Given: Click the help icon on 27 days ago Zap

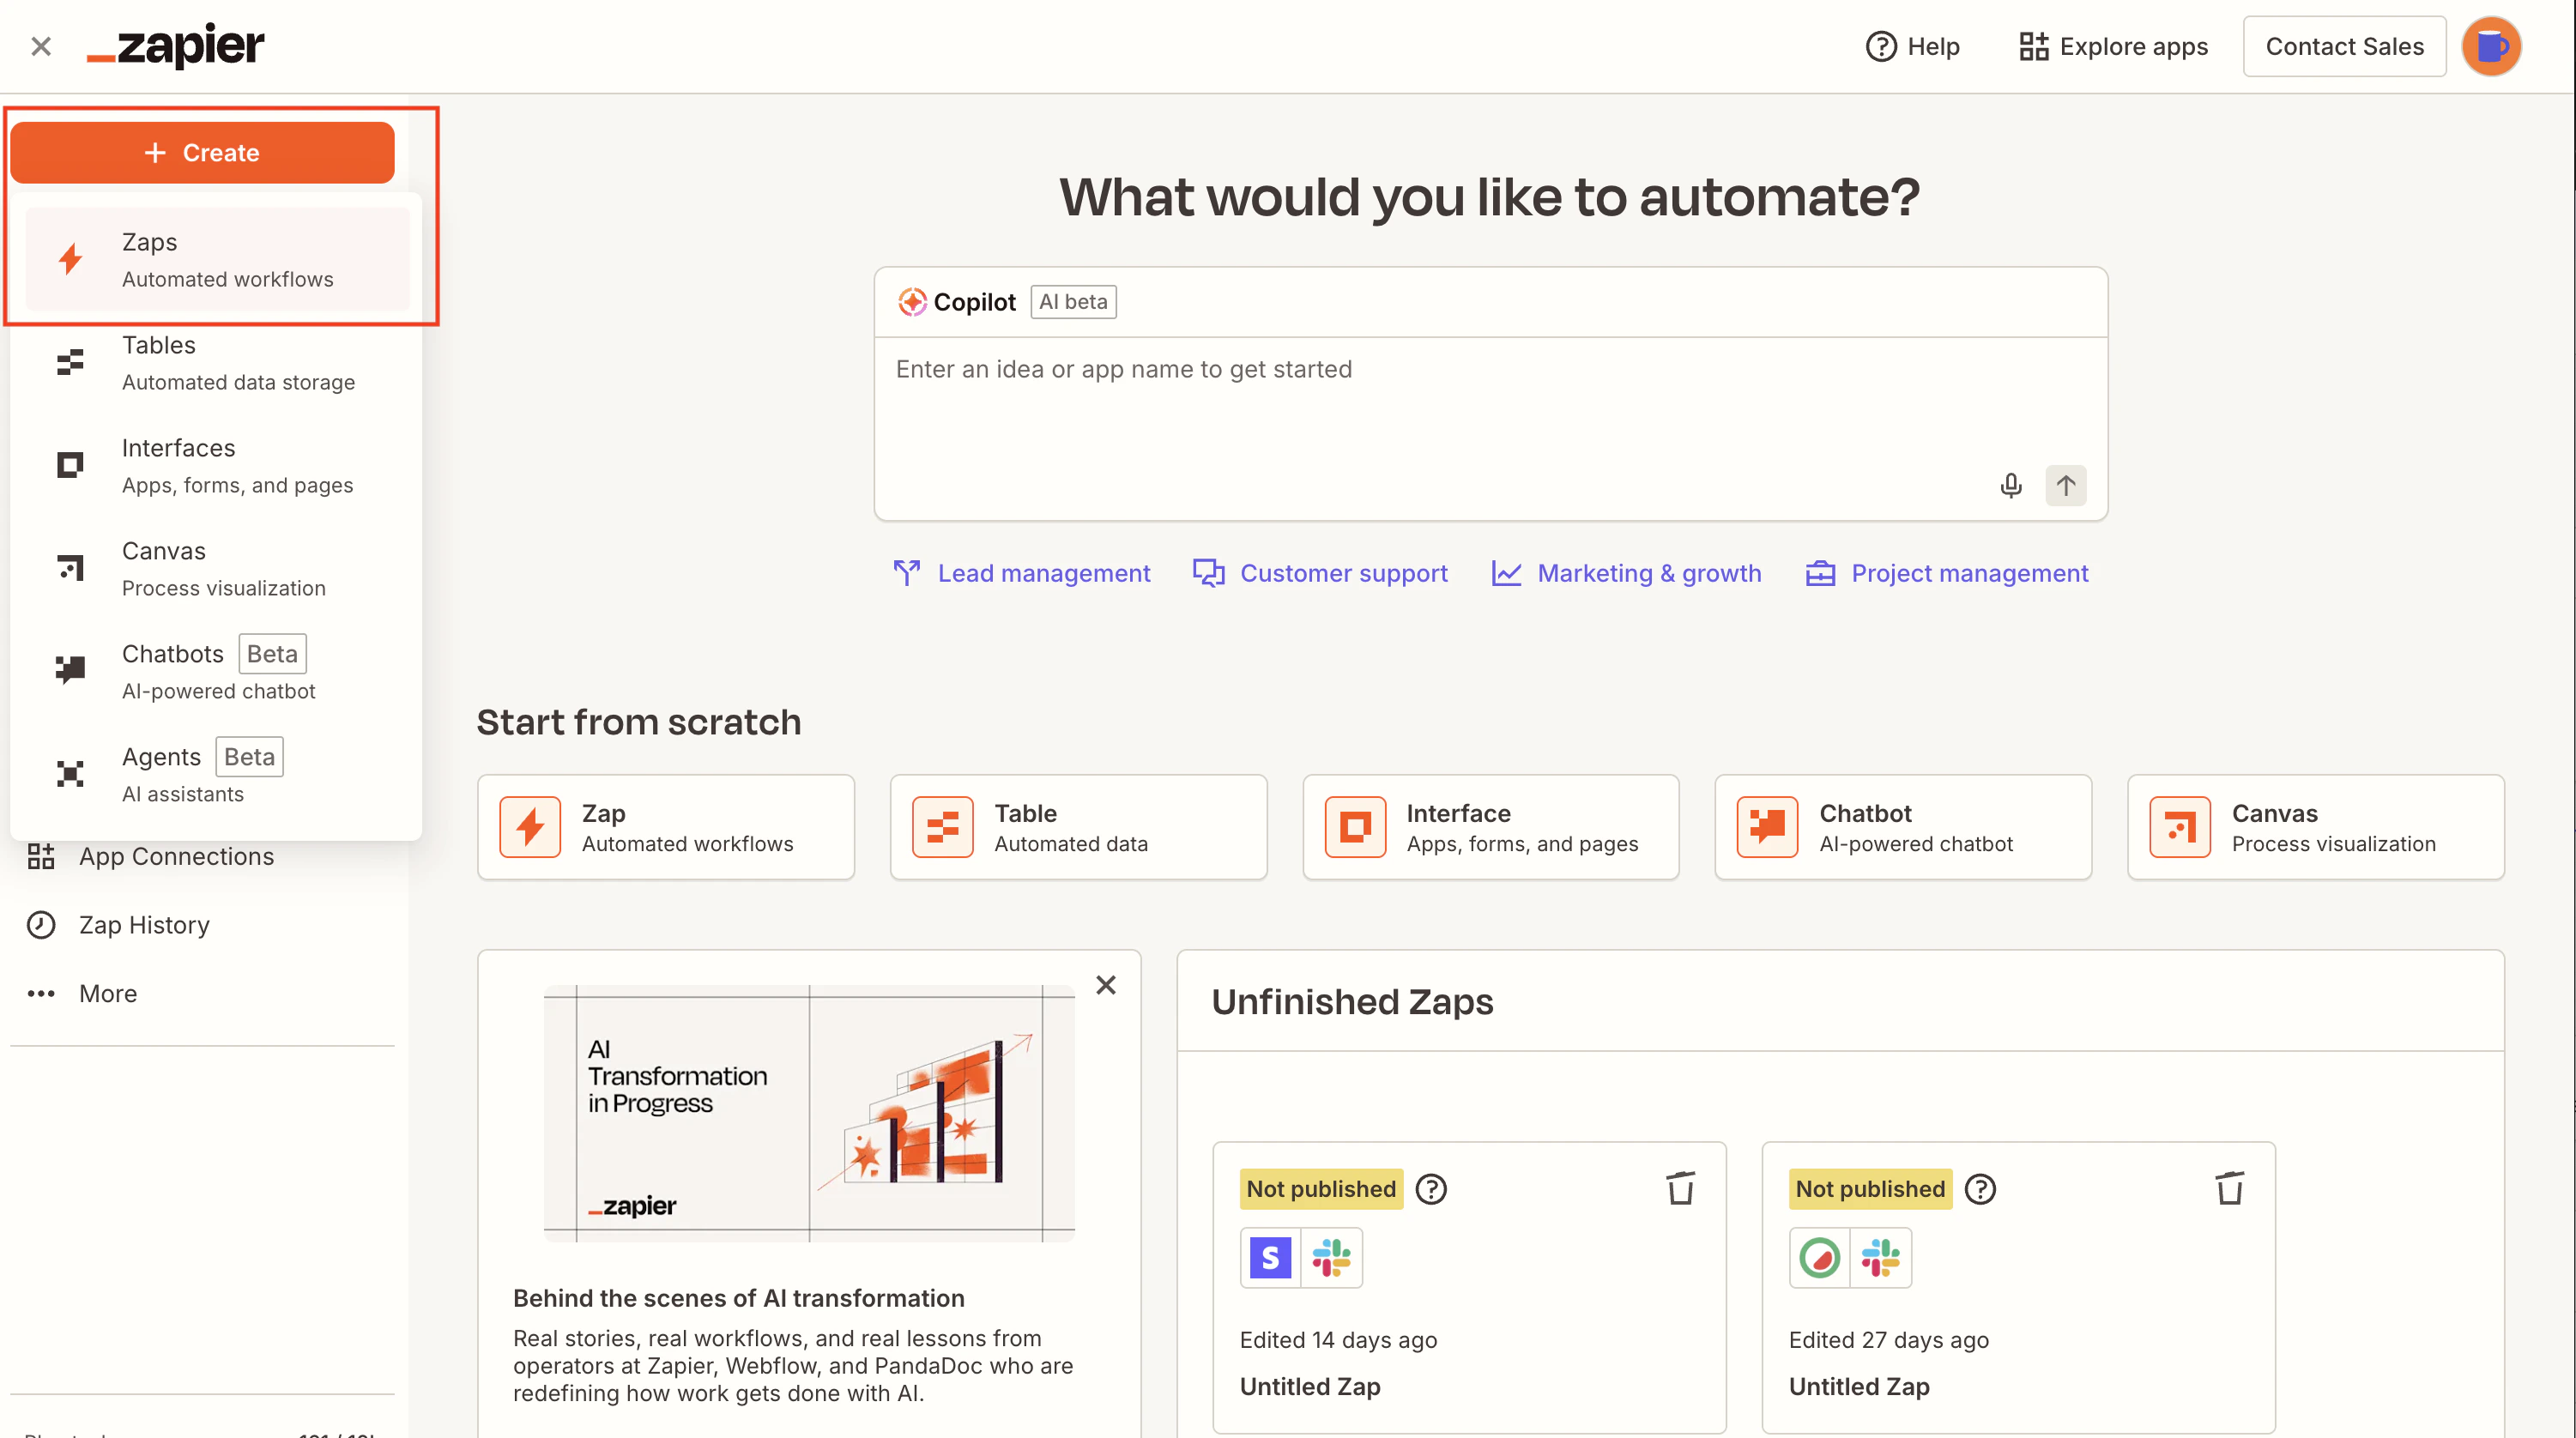Looking at the screenshot, I should click(1980, 1189).
